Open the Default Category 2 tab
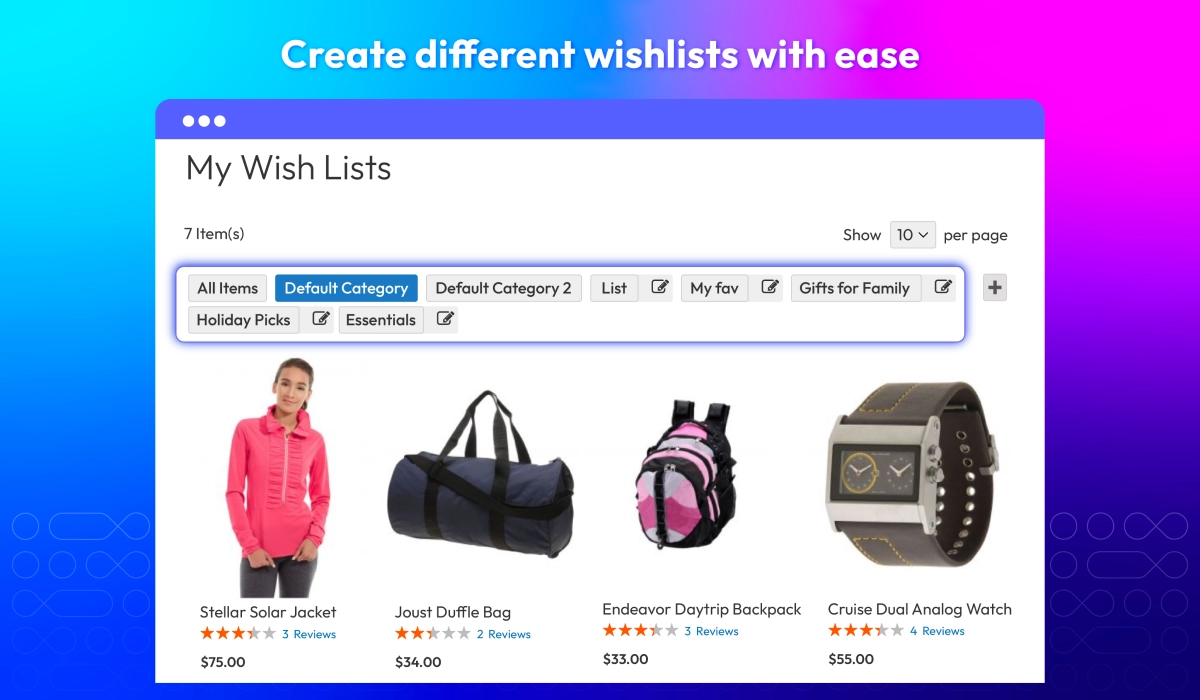1200x700 pixels. click(x=504, y=288)
